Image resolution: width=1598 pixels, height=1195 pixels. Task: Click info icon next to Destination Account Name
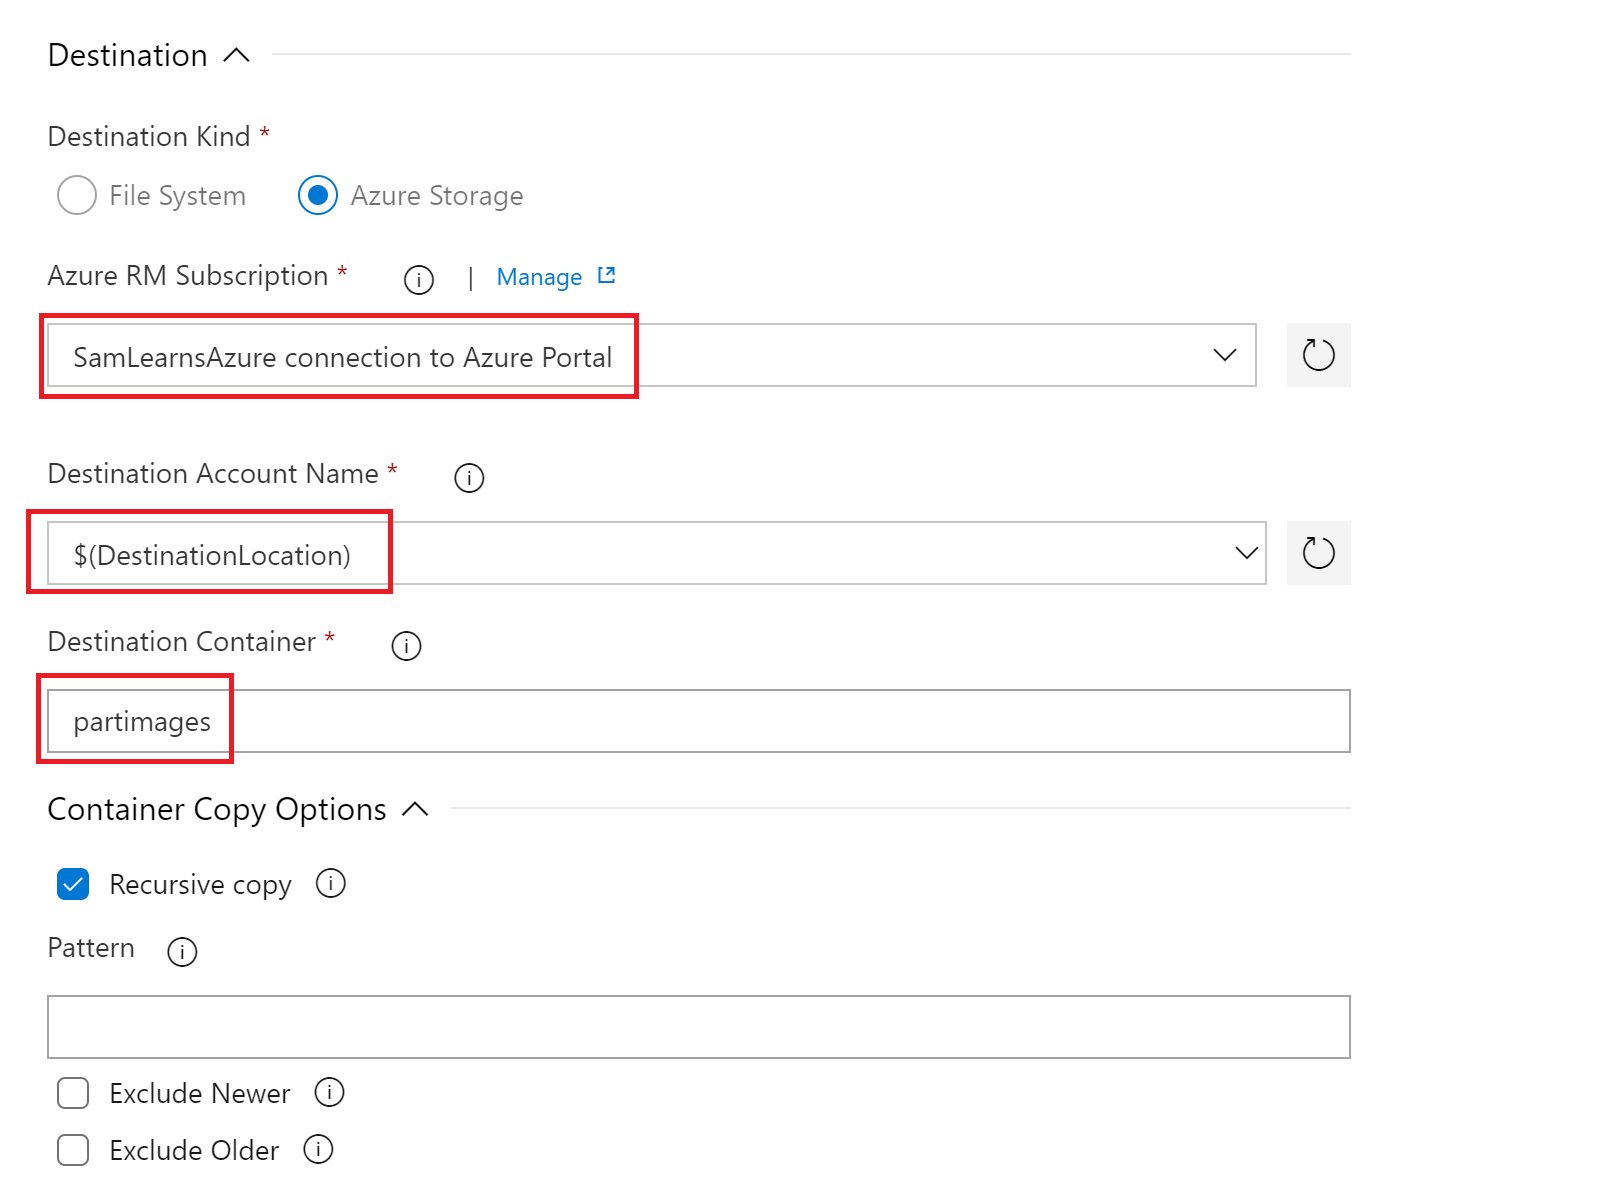point(469,478)
